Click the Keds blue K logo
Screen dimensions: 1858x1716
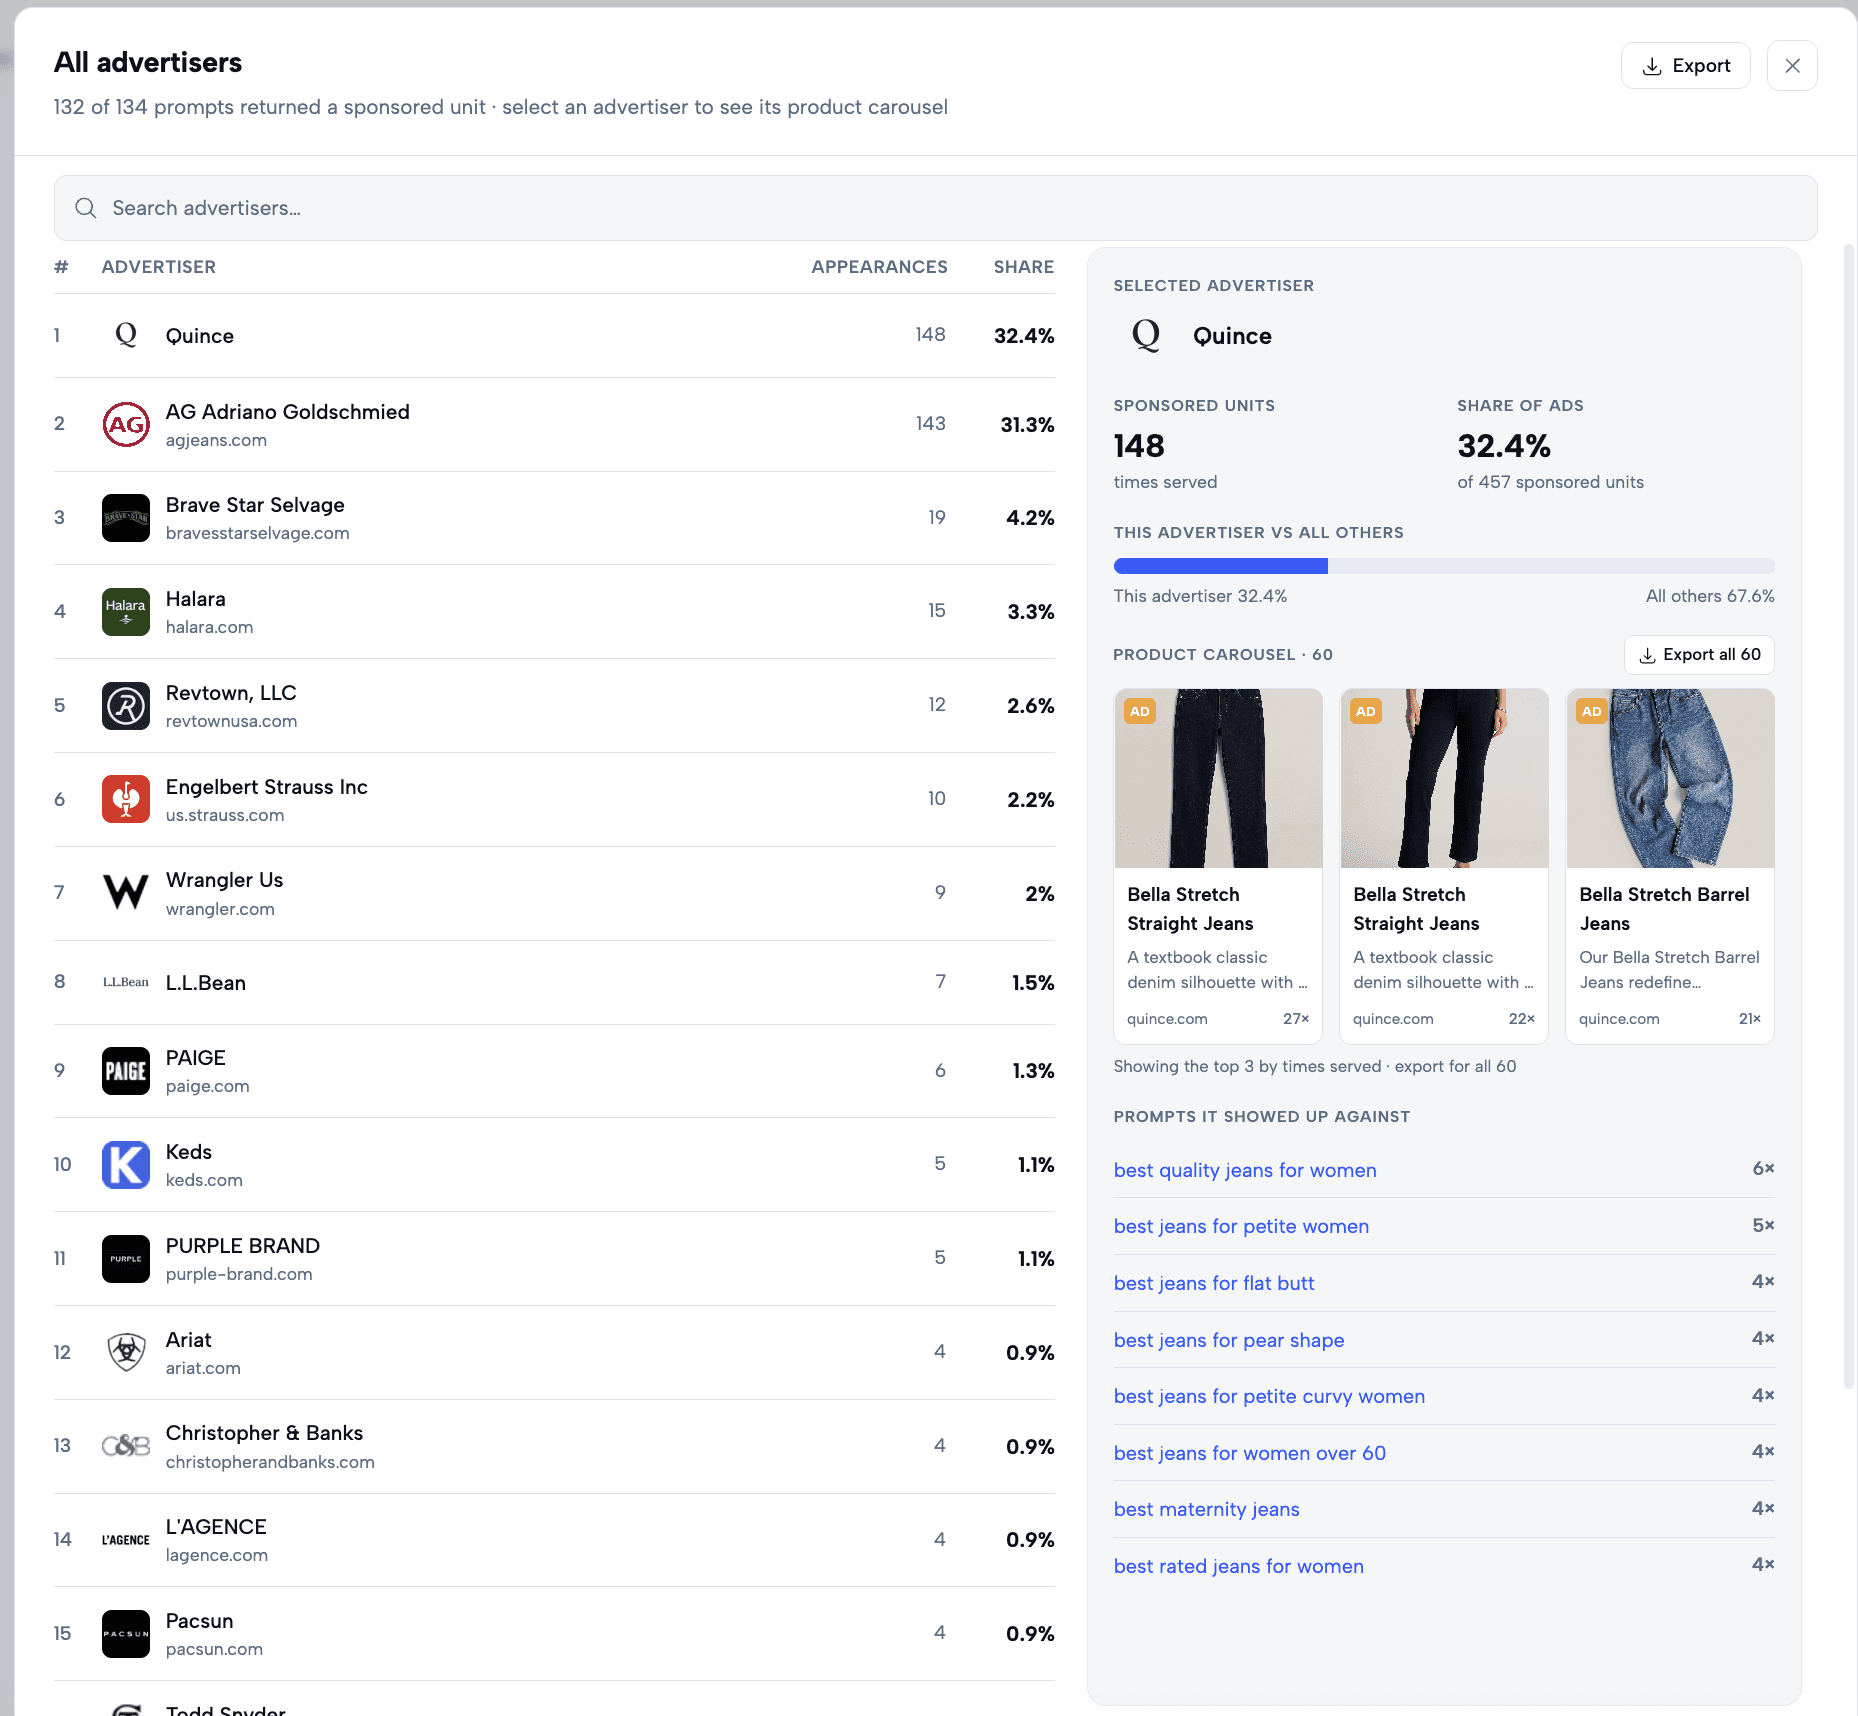click(126, 1165)
